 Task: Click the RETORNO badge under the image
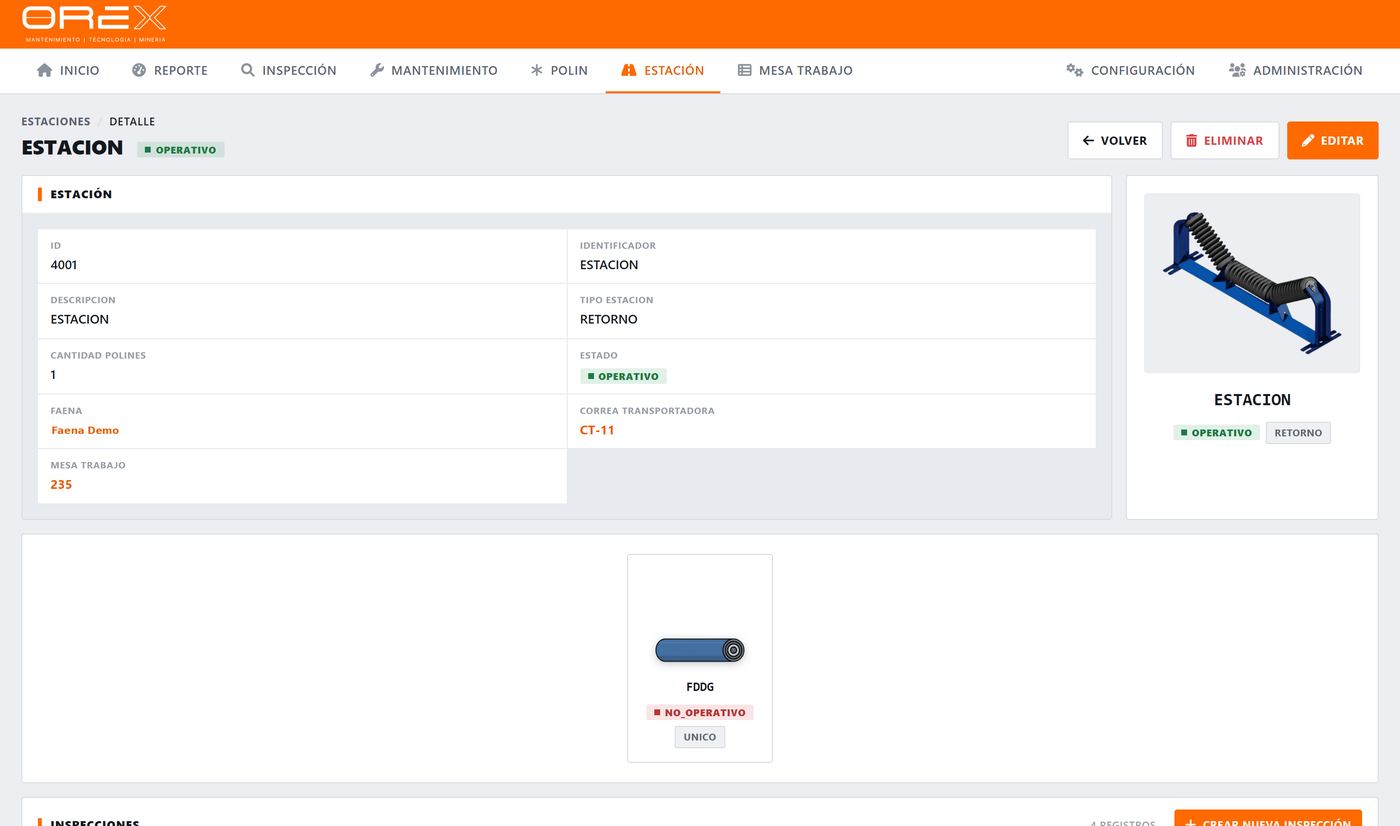point(1298,433)
